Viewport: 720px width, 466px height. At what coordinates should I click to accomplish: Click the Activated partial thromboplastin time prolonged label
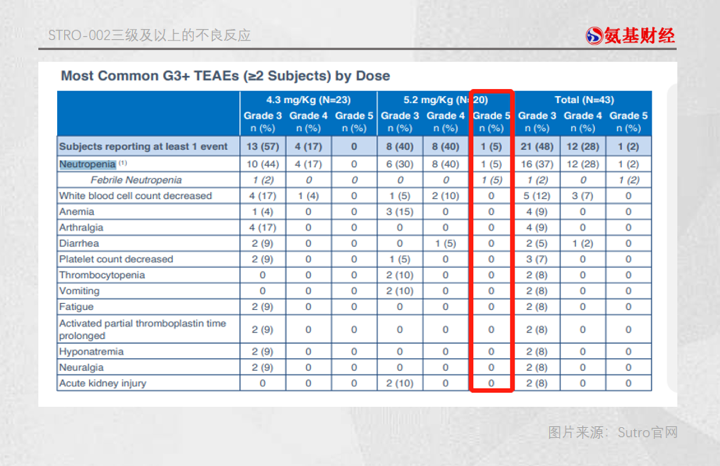(x=142, y=329)
